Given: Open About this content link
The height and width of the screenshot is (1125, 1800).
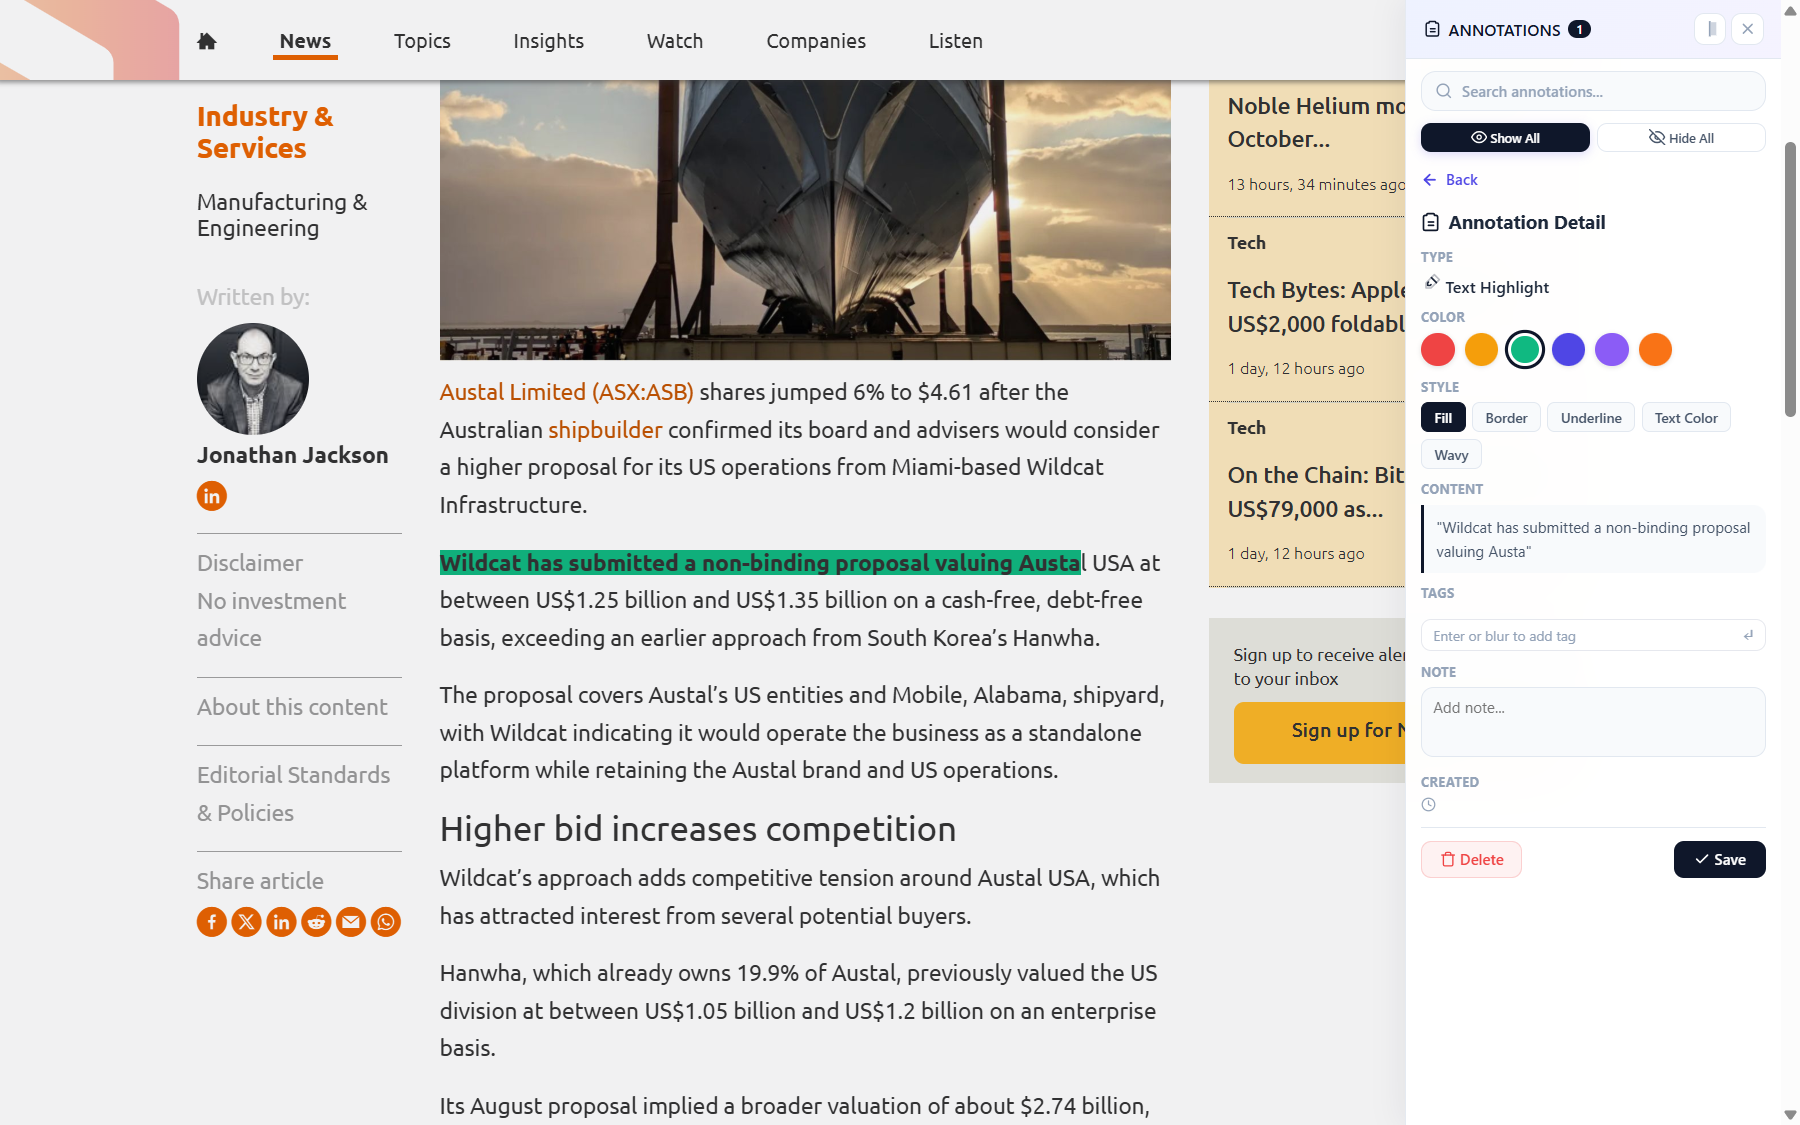Looking at the screenshot, I should click(x=292, y=707).
